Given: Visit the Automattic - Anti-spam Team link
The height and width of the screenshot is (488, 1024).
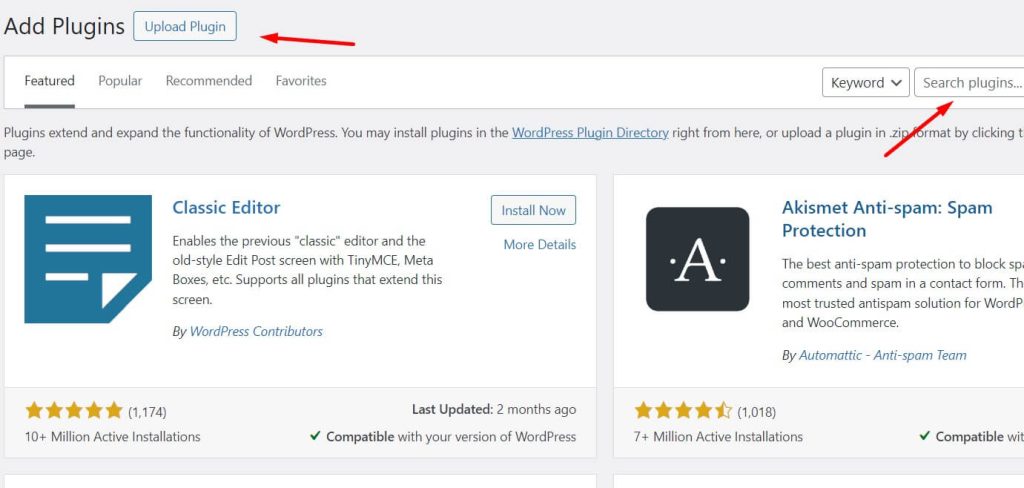Looking at the screenshot, I should click(x=882, y=355).
